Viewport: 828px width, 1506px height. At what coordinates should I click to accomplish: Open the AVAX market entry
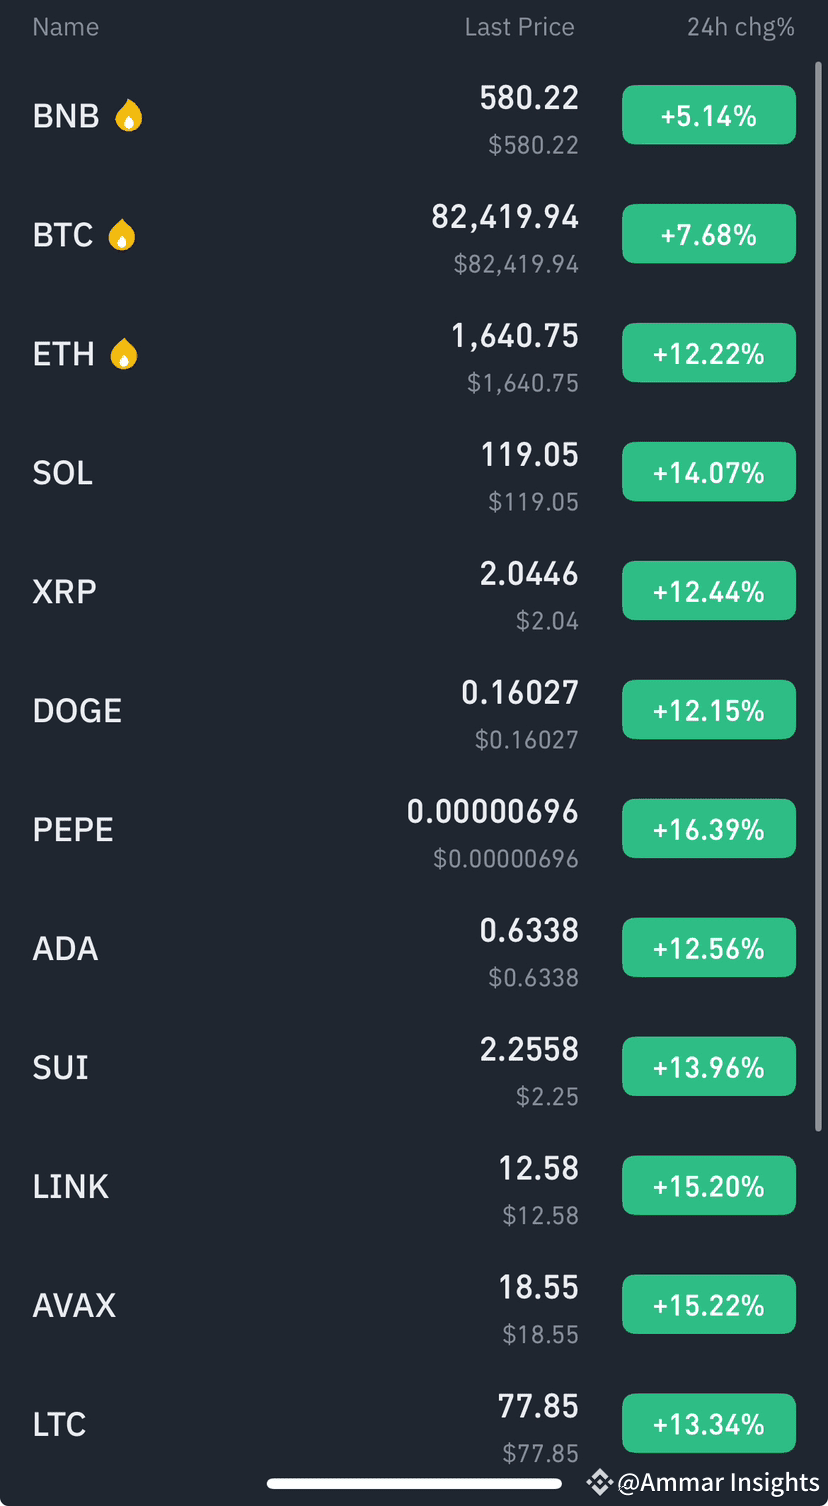(414, 1306)
